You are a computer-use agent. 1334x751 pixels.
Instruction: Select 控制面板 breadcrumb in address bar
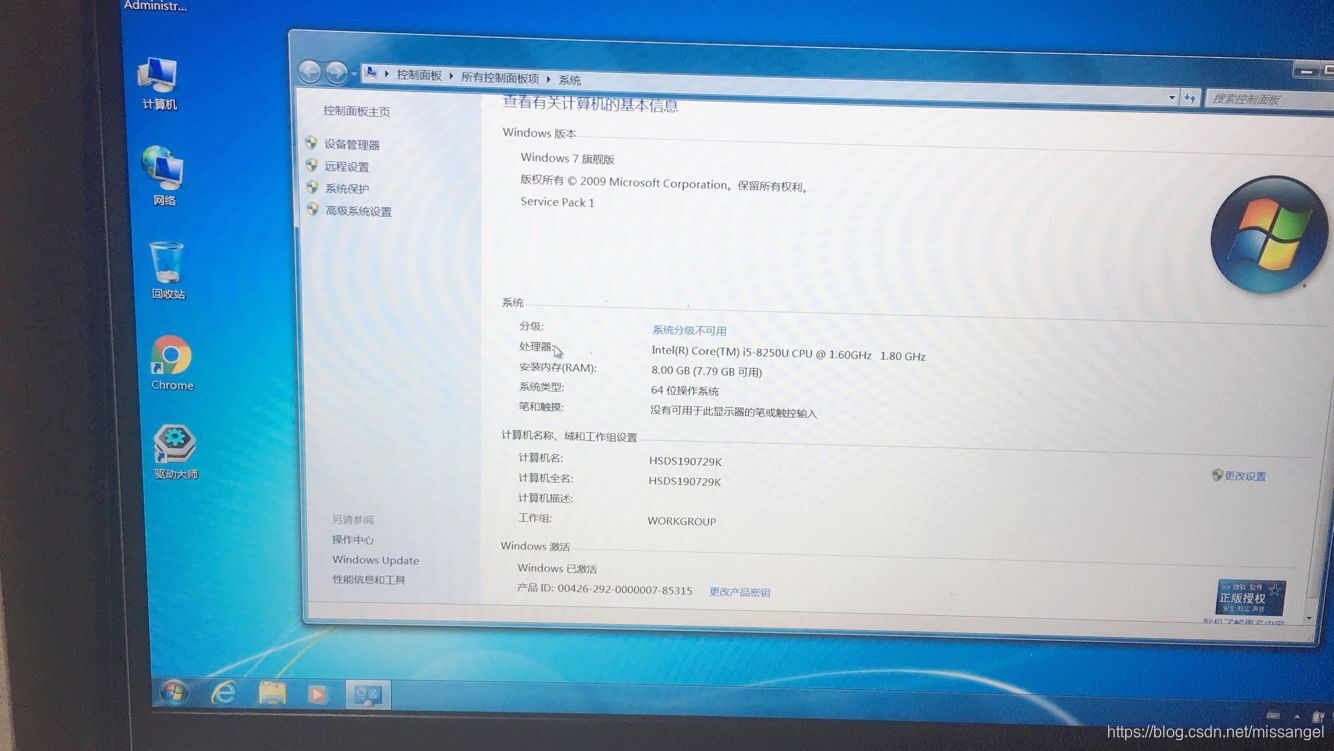(419, 75)
